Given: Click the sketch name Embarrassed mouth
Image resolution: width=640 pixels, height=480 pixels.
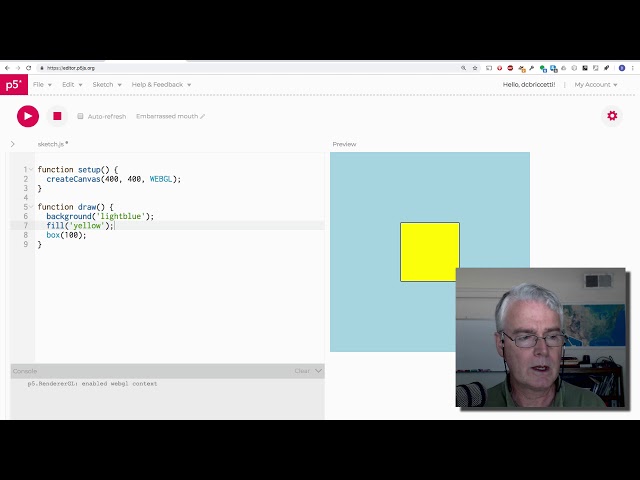Looking at the screenshot, I should tap(167, 116).
